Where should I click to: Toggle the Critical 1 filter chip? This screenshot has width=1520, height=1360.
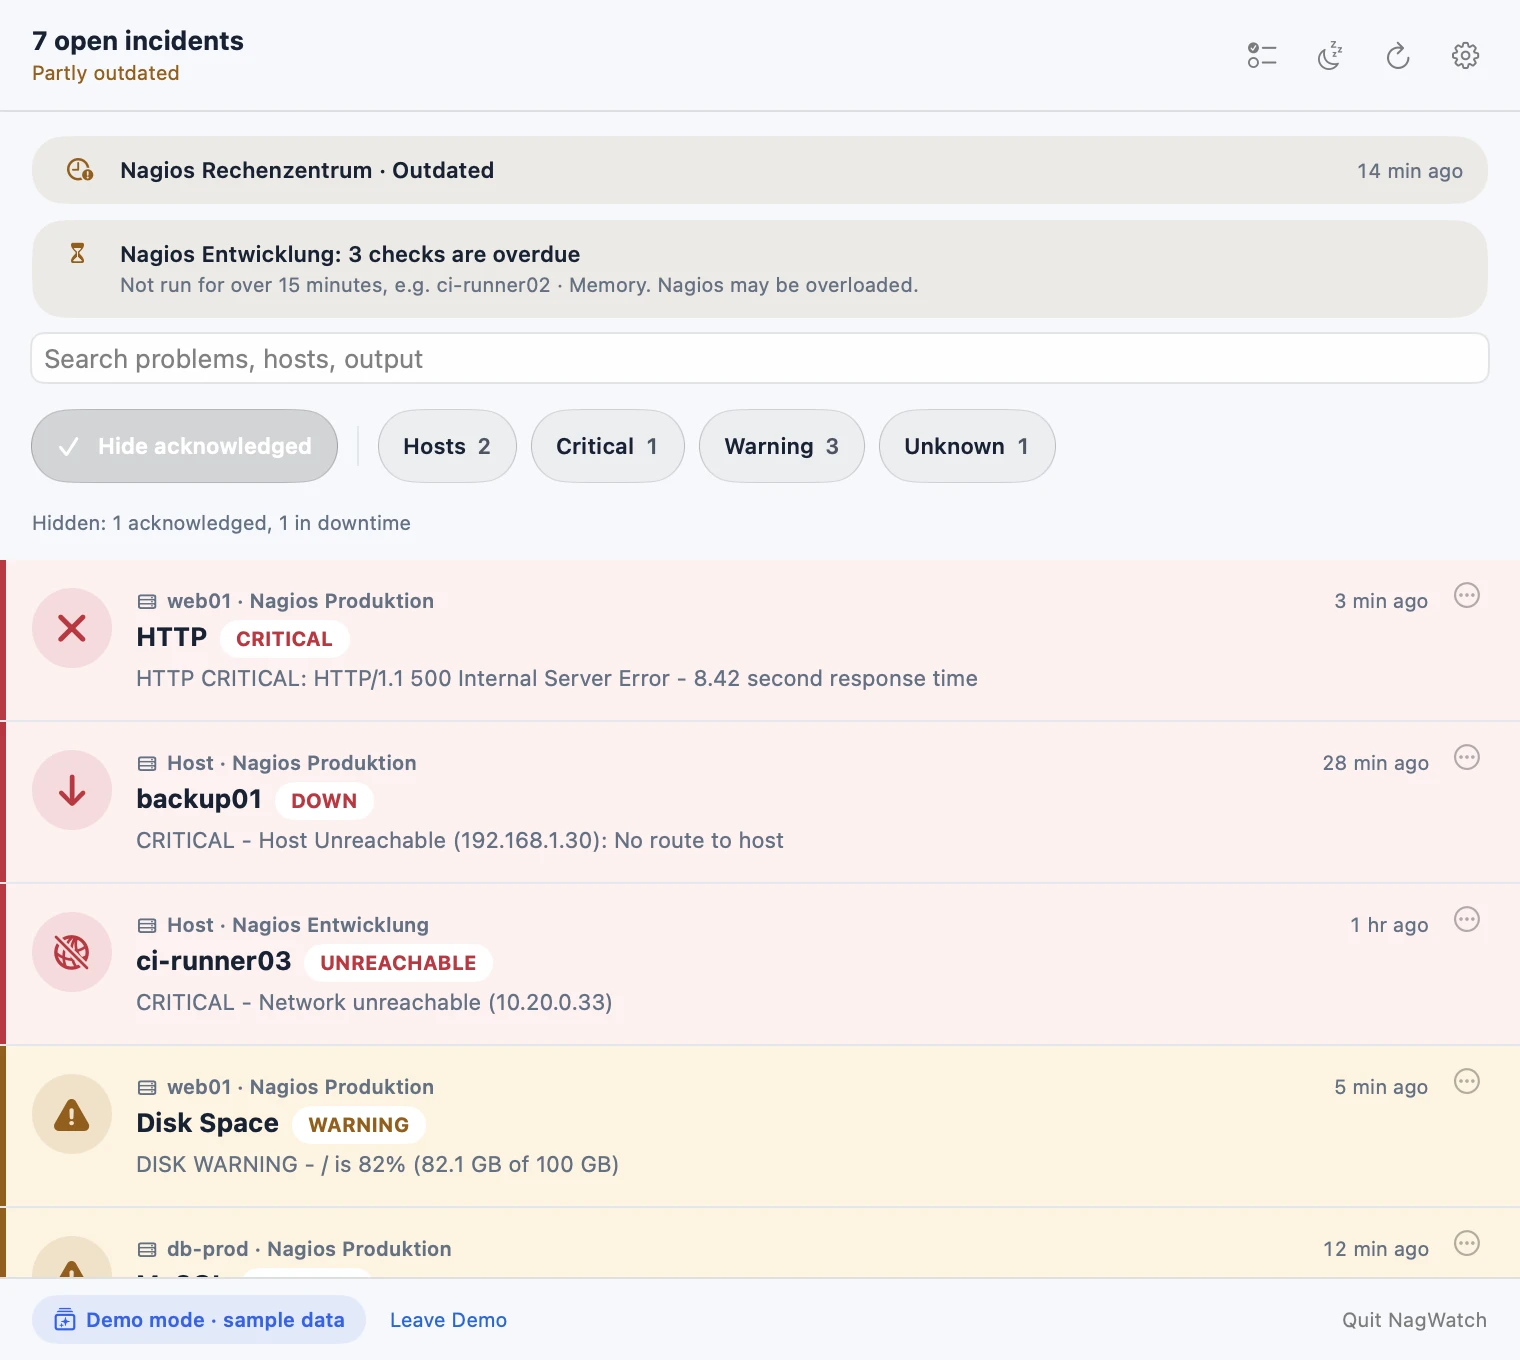click(608, 446)
